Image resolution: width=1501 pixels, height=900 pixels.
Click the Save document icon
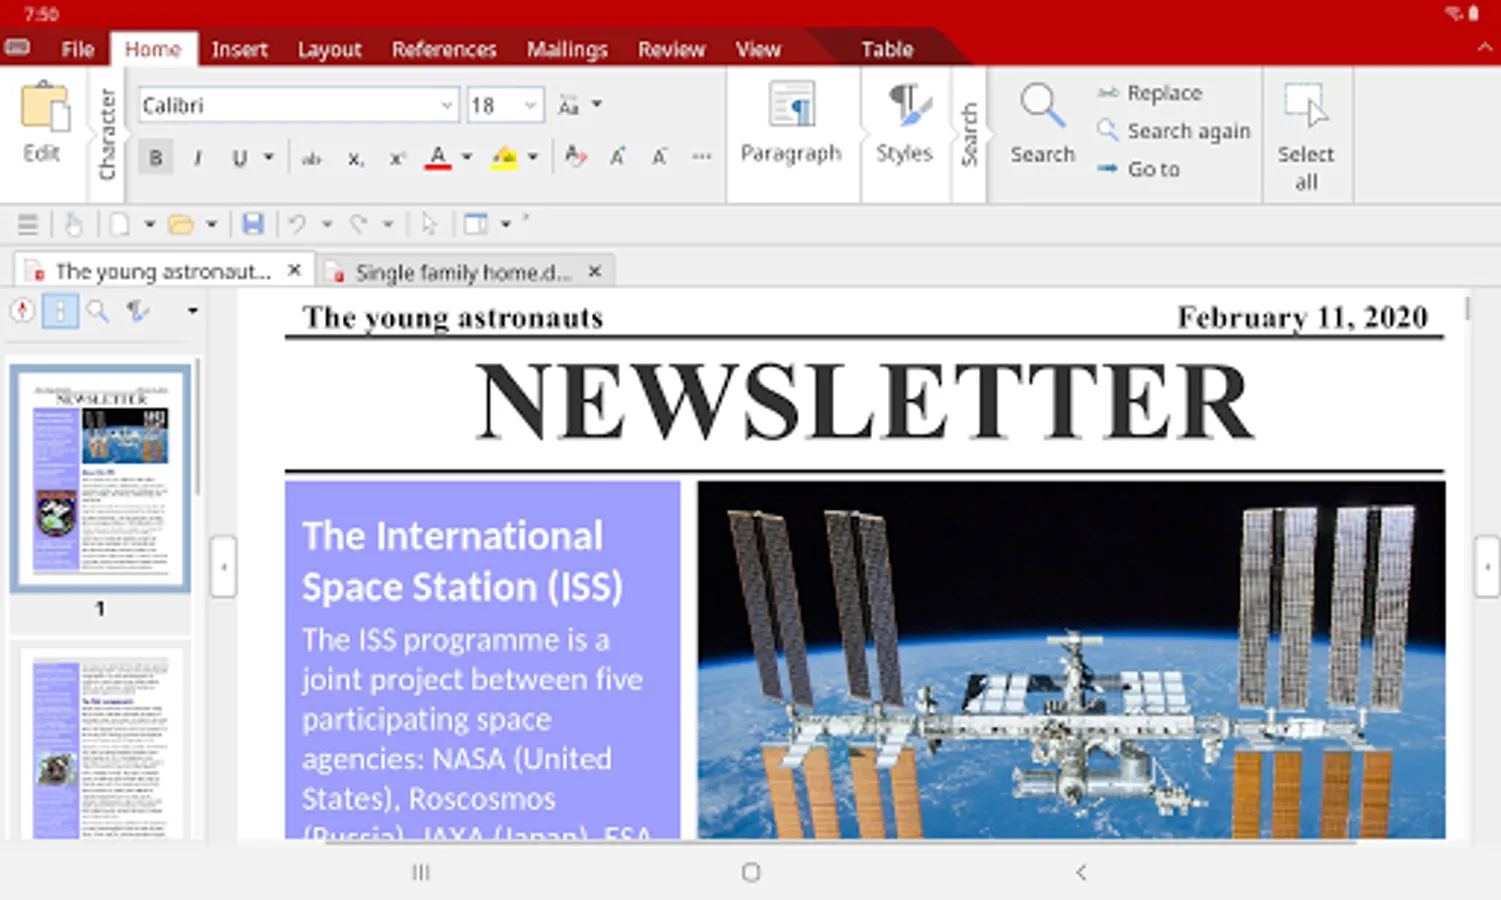click(x=253, y=224)
